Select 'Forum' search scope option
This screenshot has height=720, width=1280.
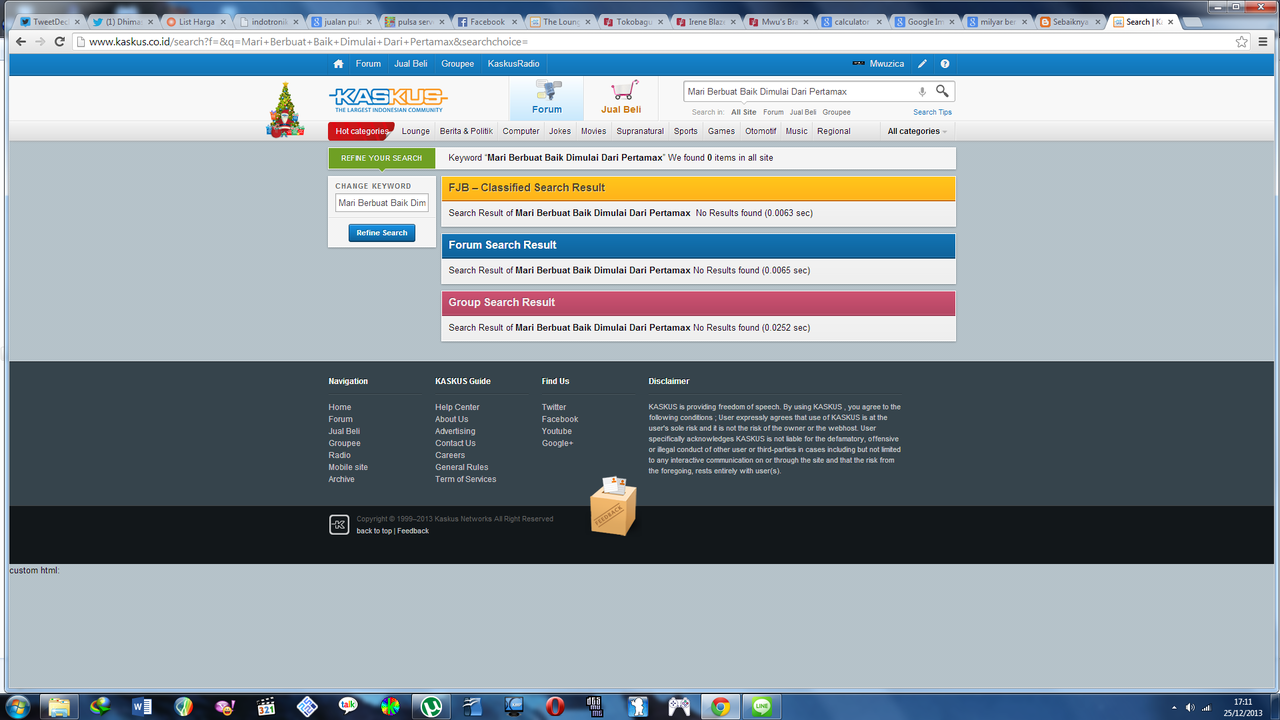pyautogui.click(x=773, y=112)
